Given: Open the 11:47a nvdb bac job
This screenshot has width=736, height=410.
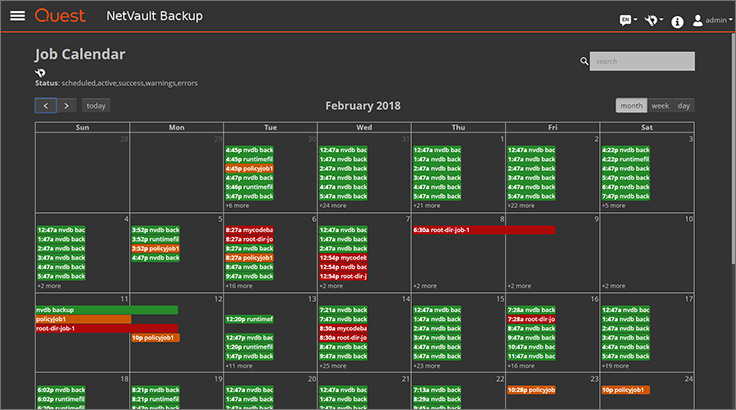Looking at the screenshot, I should pos(531,356).
